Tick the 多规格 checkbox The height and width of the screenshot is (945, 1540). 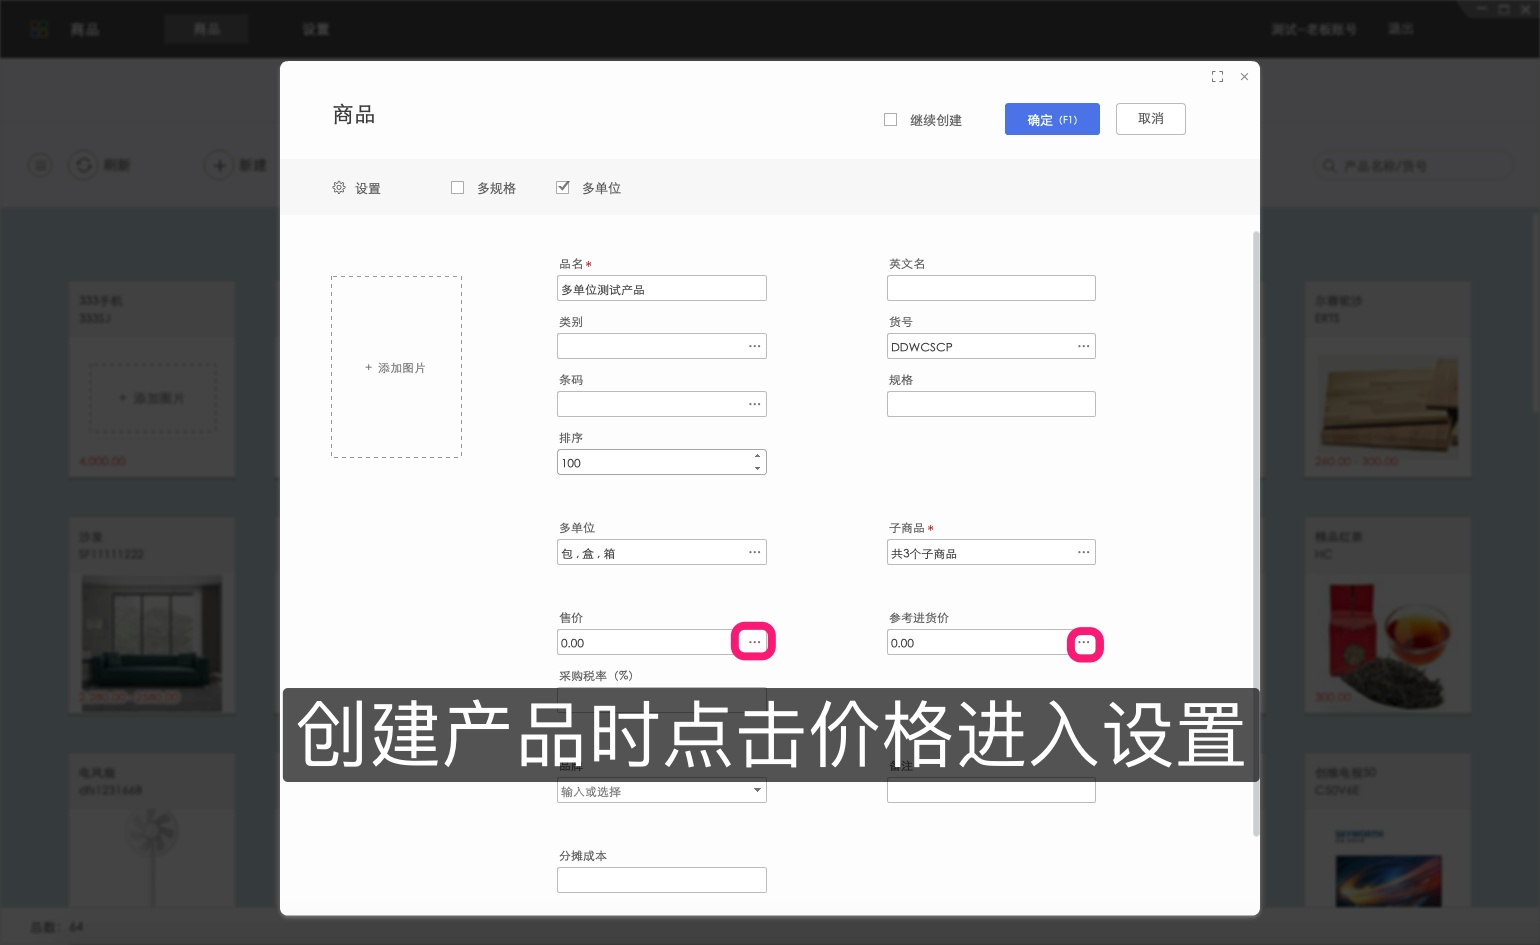click(457, 188)
